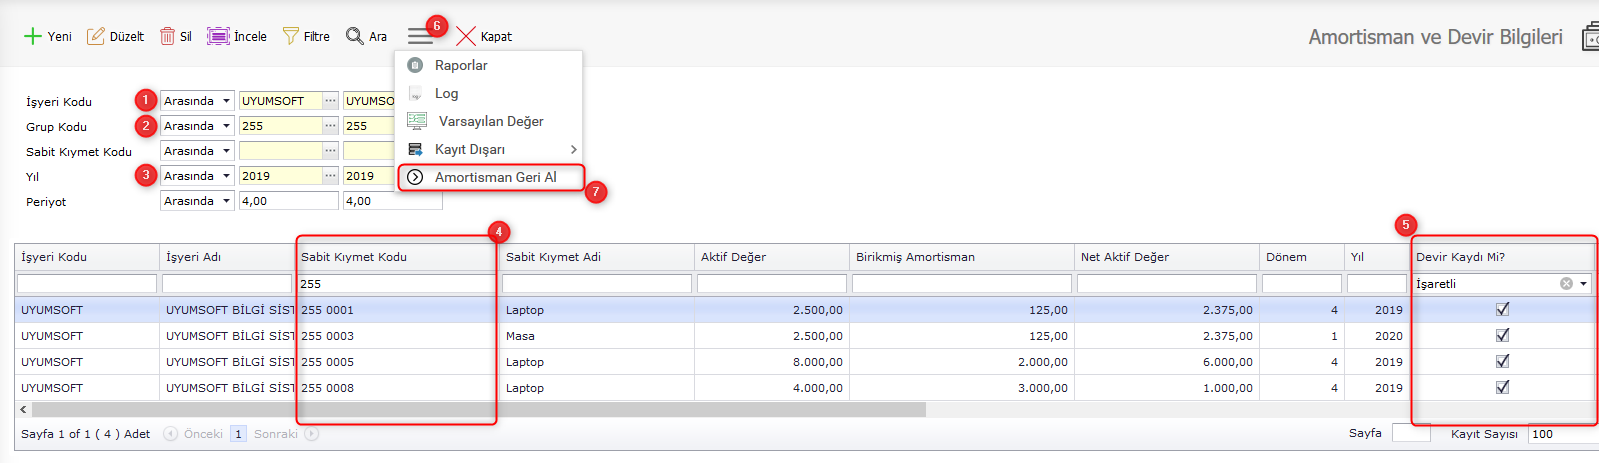Expand the Yıl Arasında condition dropdown
Image resolution: width=1599 pixels, height=463 pixels.
tap(227, 176)
